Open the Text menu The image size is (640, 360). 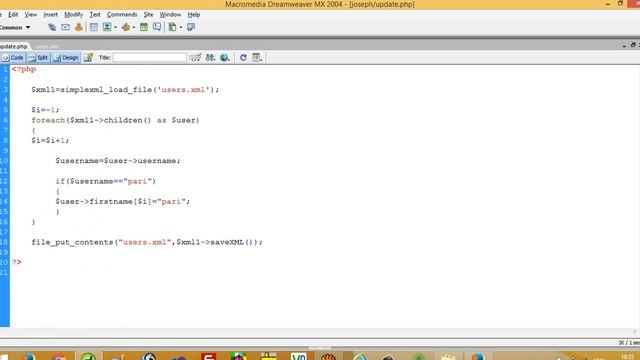point(95,14)
